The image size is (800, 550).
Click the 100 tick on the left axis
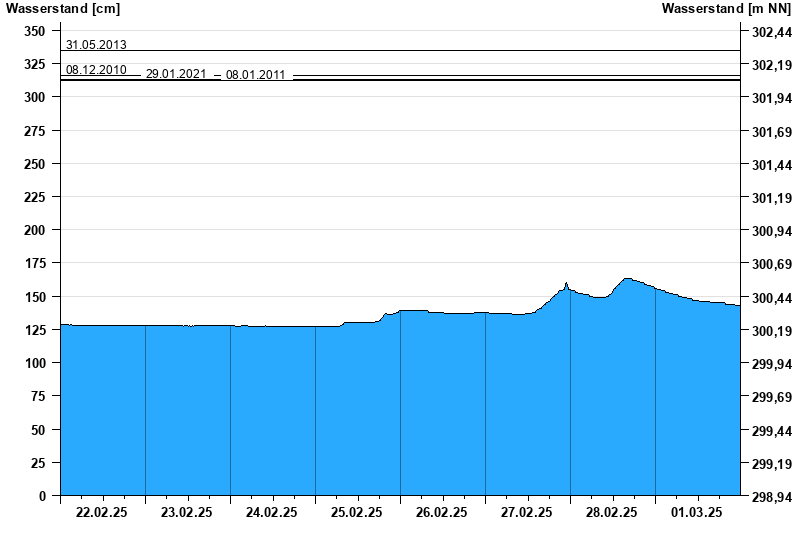(35, 363)
